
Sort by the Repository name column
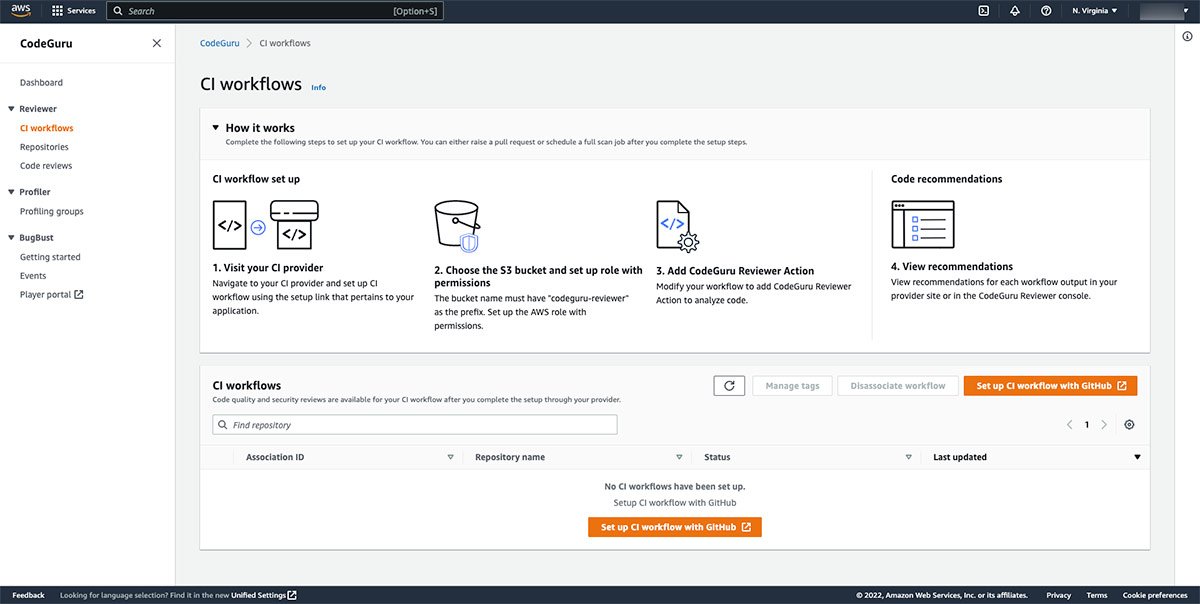pyautogui.click(x=679, y=456)
